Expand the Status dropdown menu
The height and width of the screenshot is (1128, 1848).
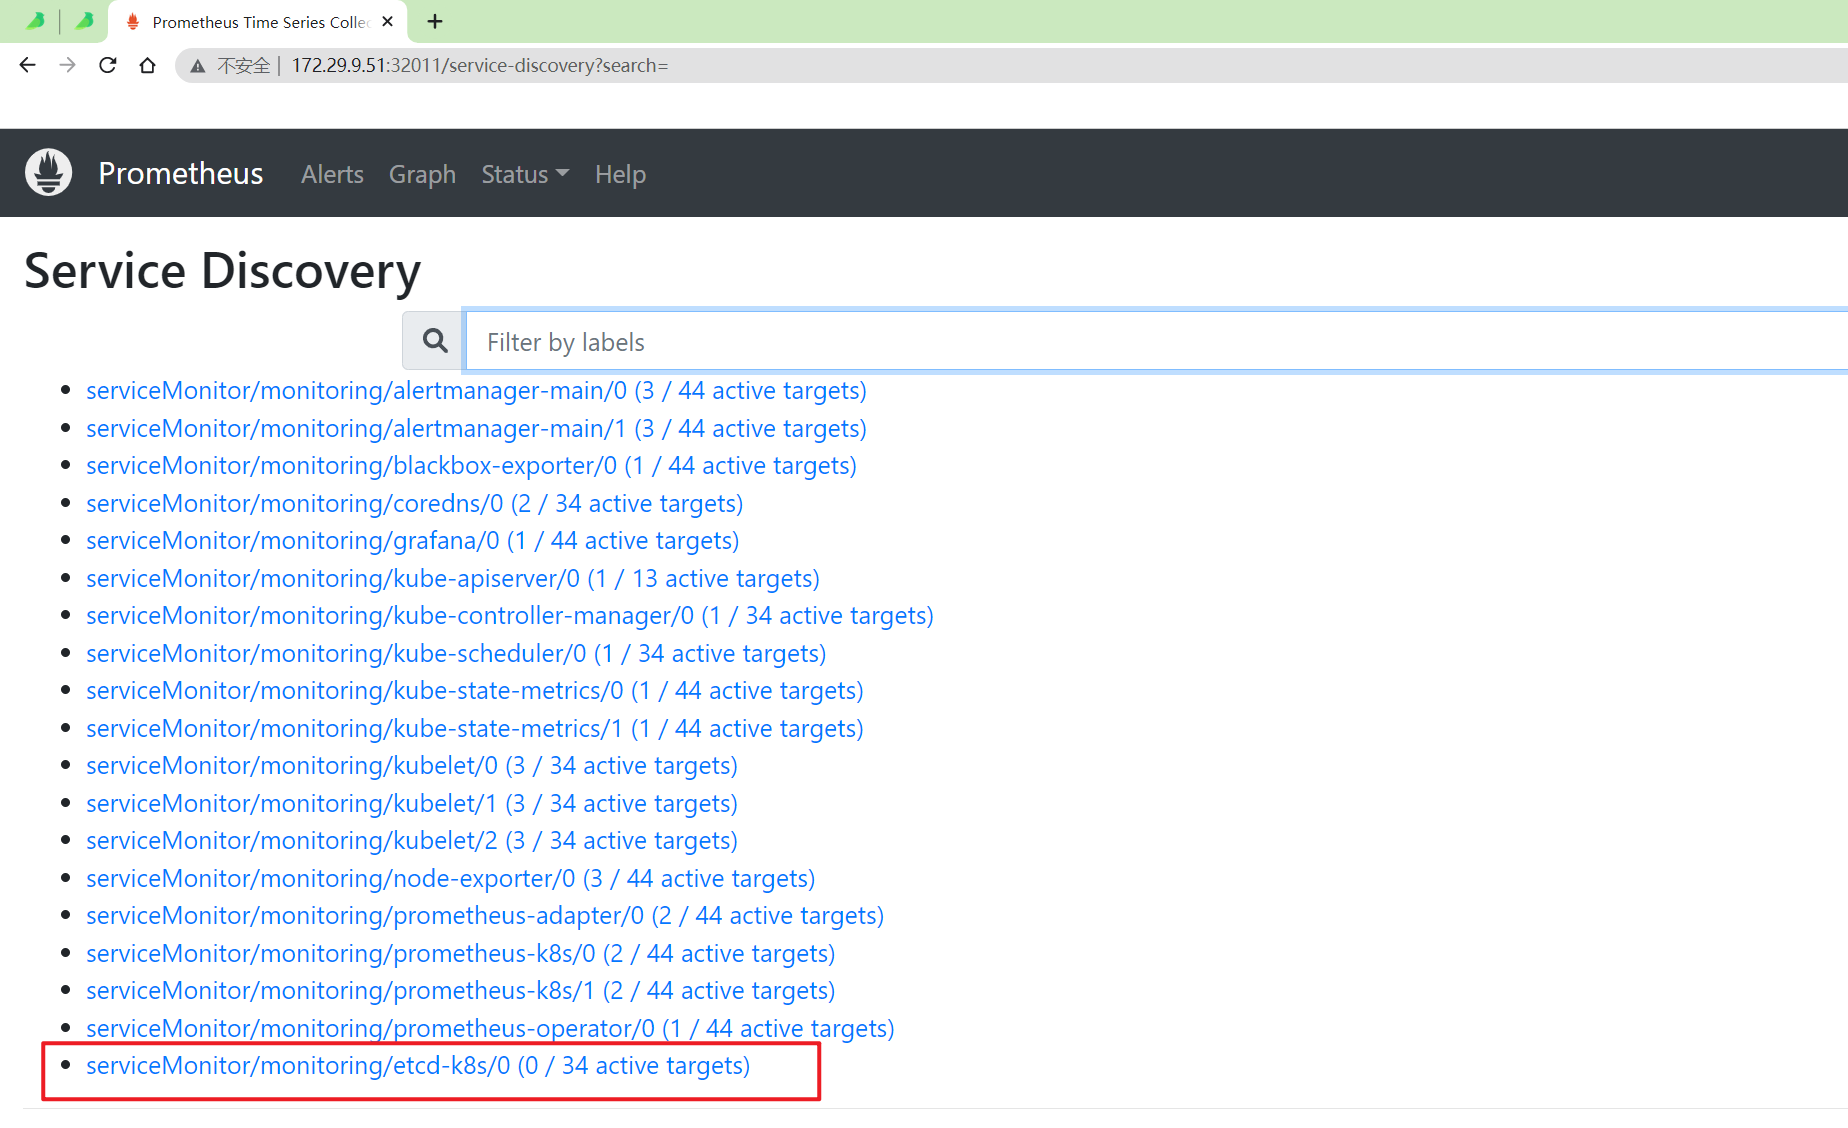coord(525,174)
